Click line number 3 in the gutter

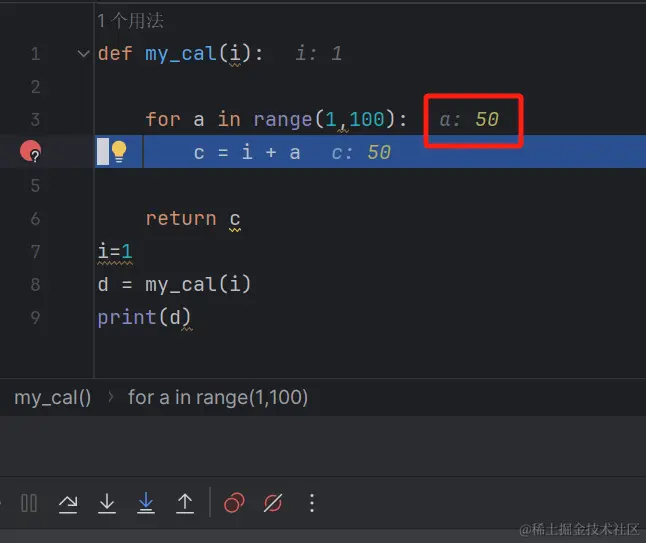[x=35, y=119]
